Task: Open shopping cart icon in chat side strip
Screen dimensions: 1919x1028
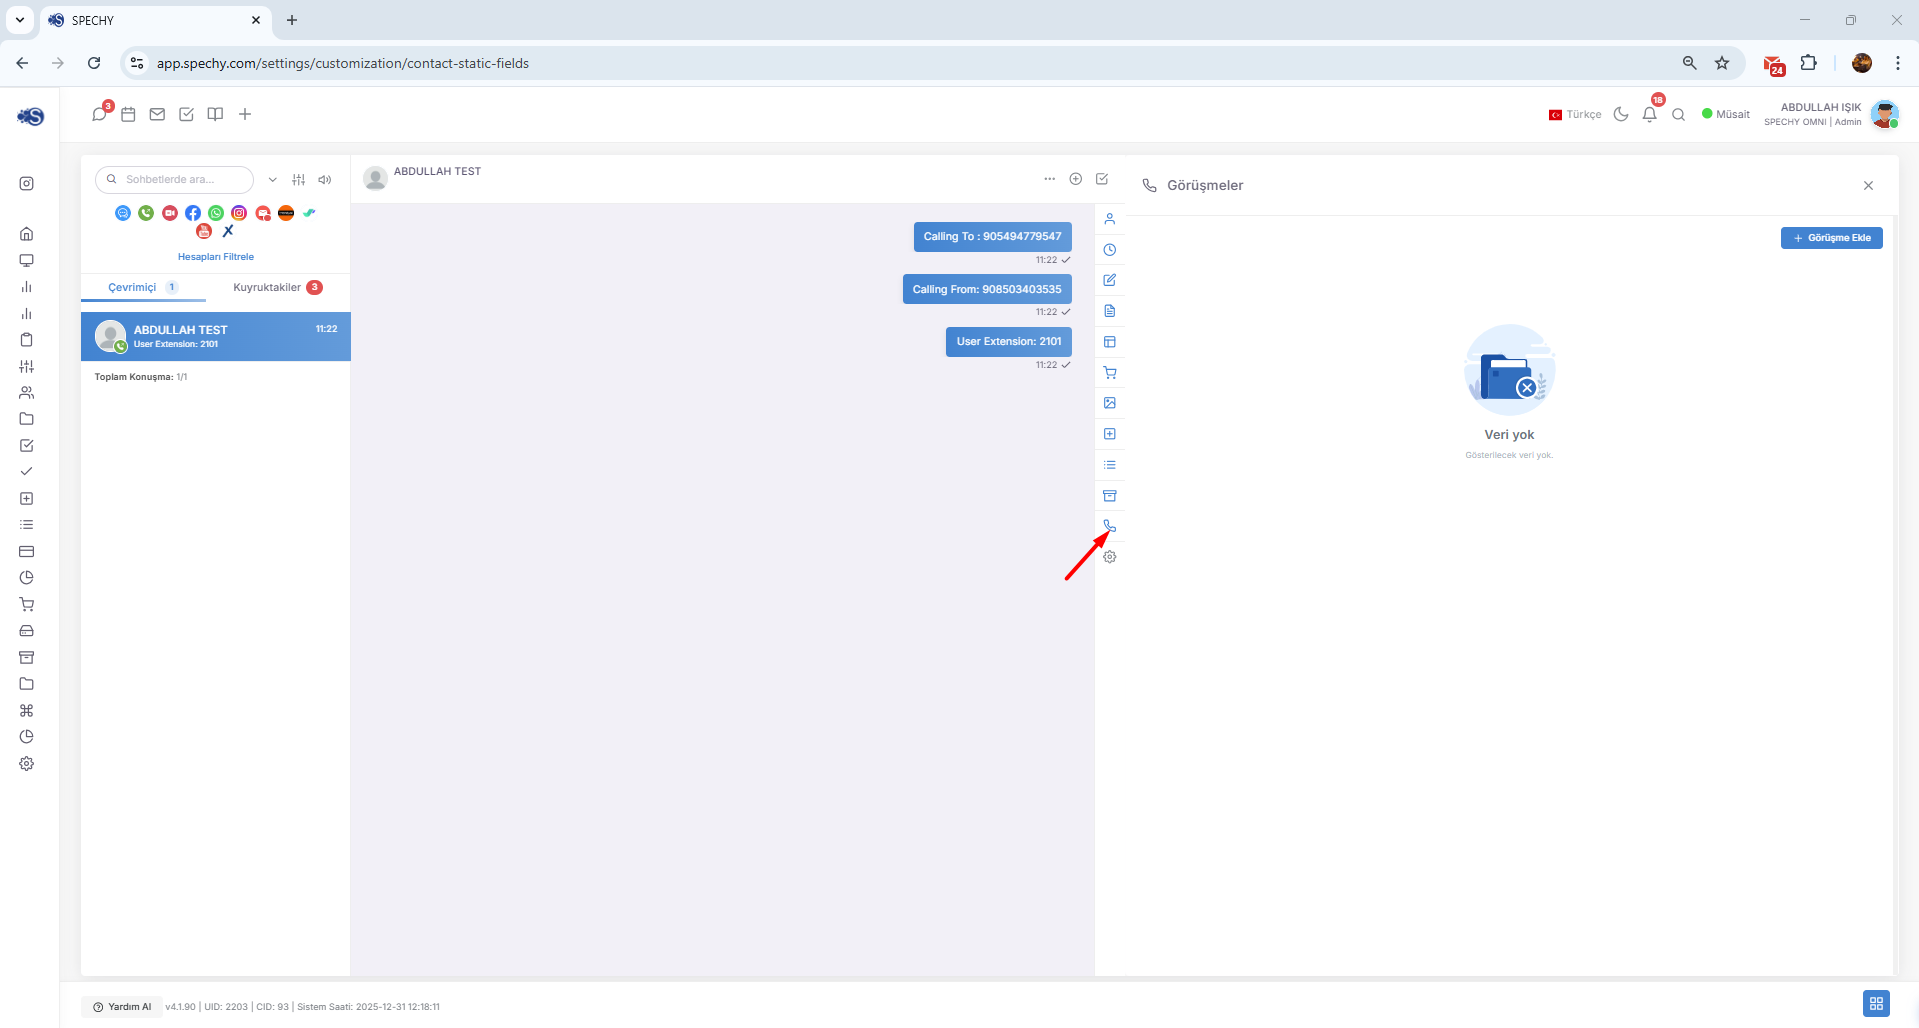Action: 1110,373
